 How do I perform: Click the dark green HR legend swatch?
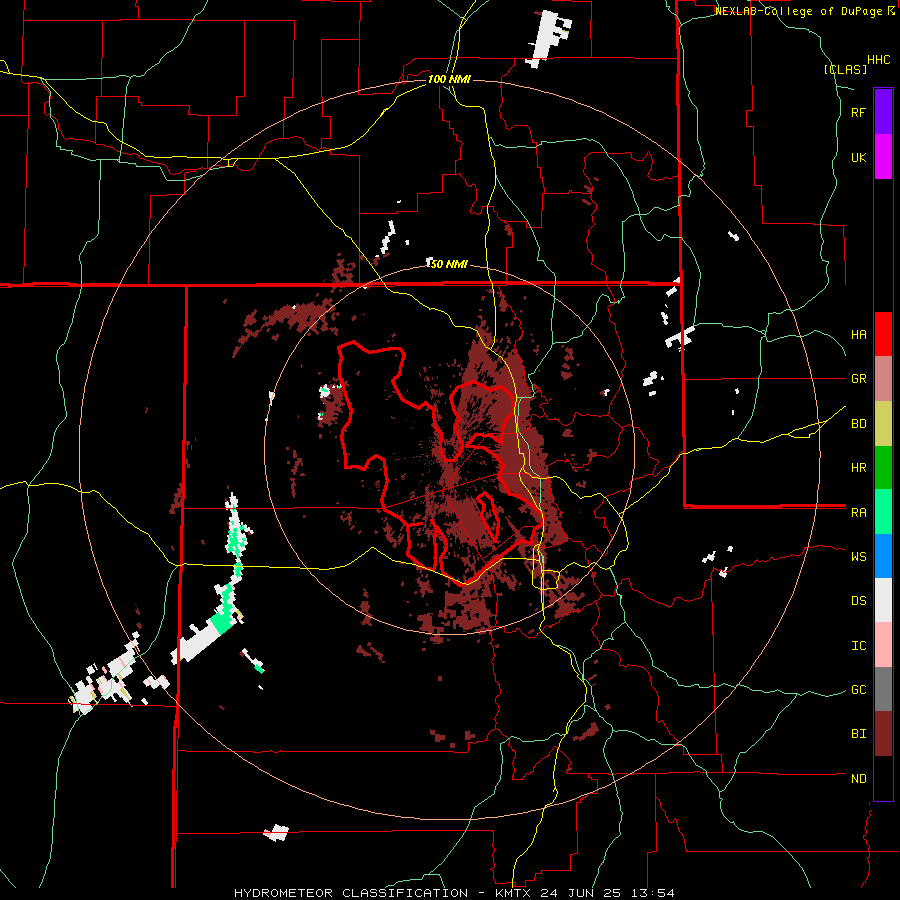pos(883,468)
